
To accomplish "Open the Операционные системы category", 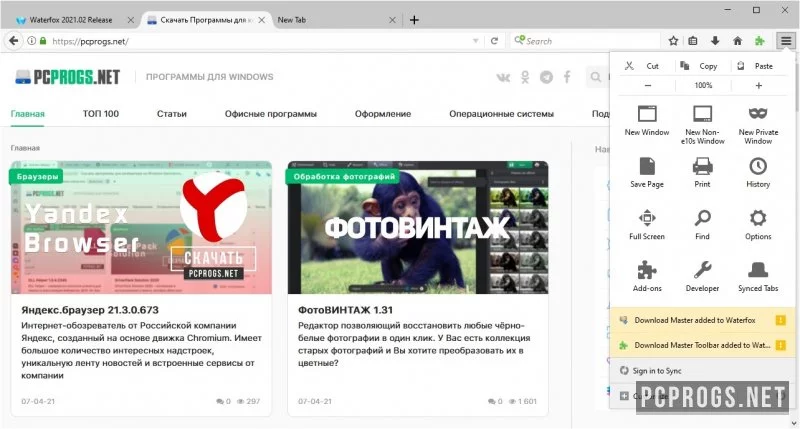I will (x=502, y=114).
